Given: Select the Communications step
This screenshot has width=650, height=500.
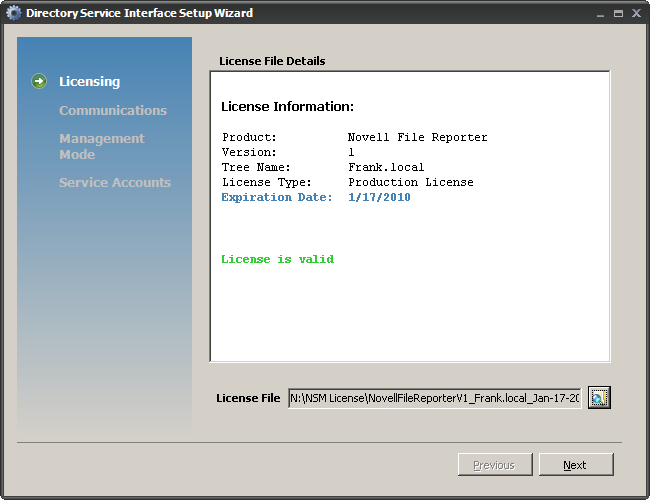Looking at the screenshot, I should 113,110.
